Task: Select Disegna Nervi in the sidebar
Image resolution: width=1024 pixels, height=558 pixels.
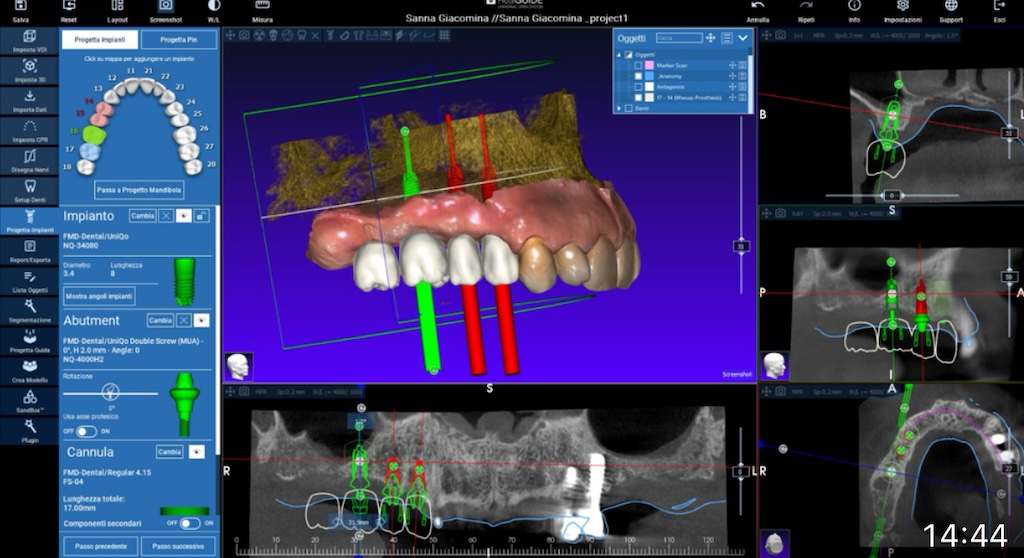Action: click(29, 158)
